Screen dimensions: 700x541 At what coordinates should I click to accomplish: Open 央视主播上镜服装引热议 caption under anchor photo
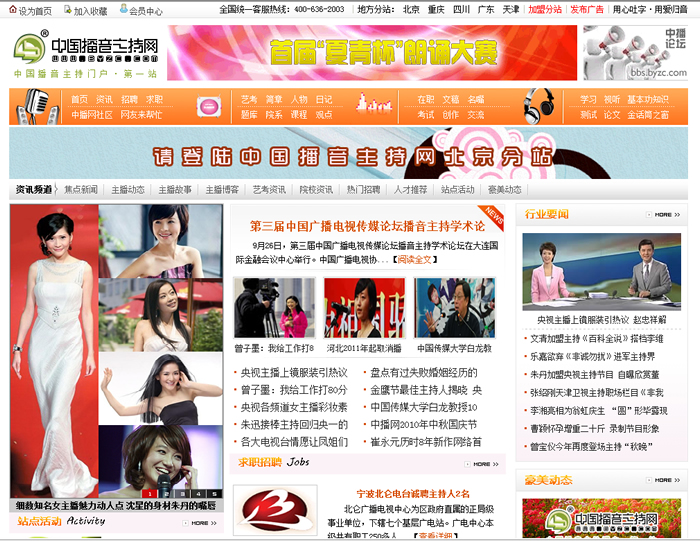[602, 320]
